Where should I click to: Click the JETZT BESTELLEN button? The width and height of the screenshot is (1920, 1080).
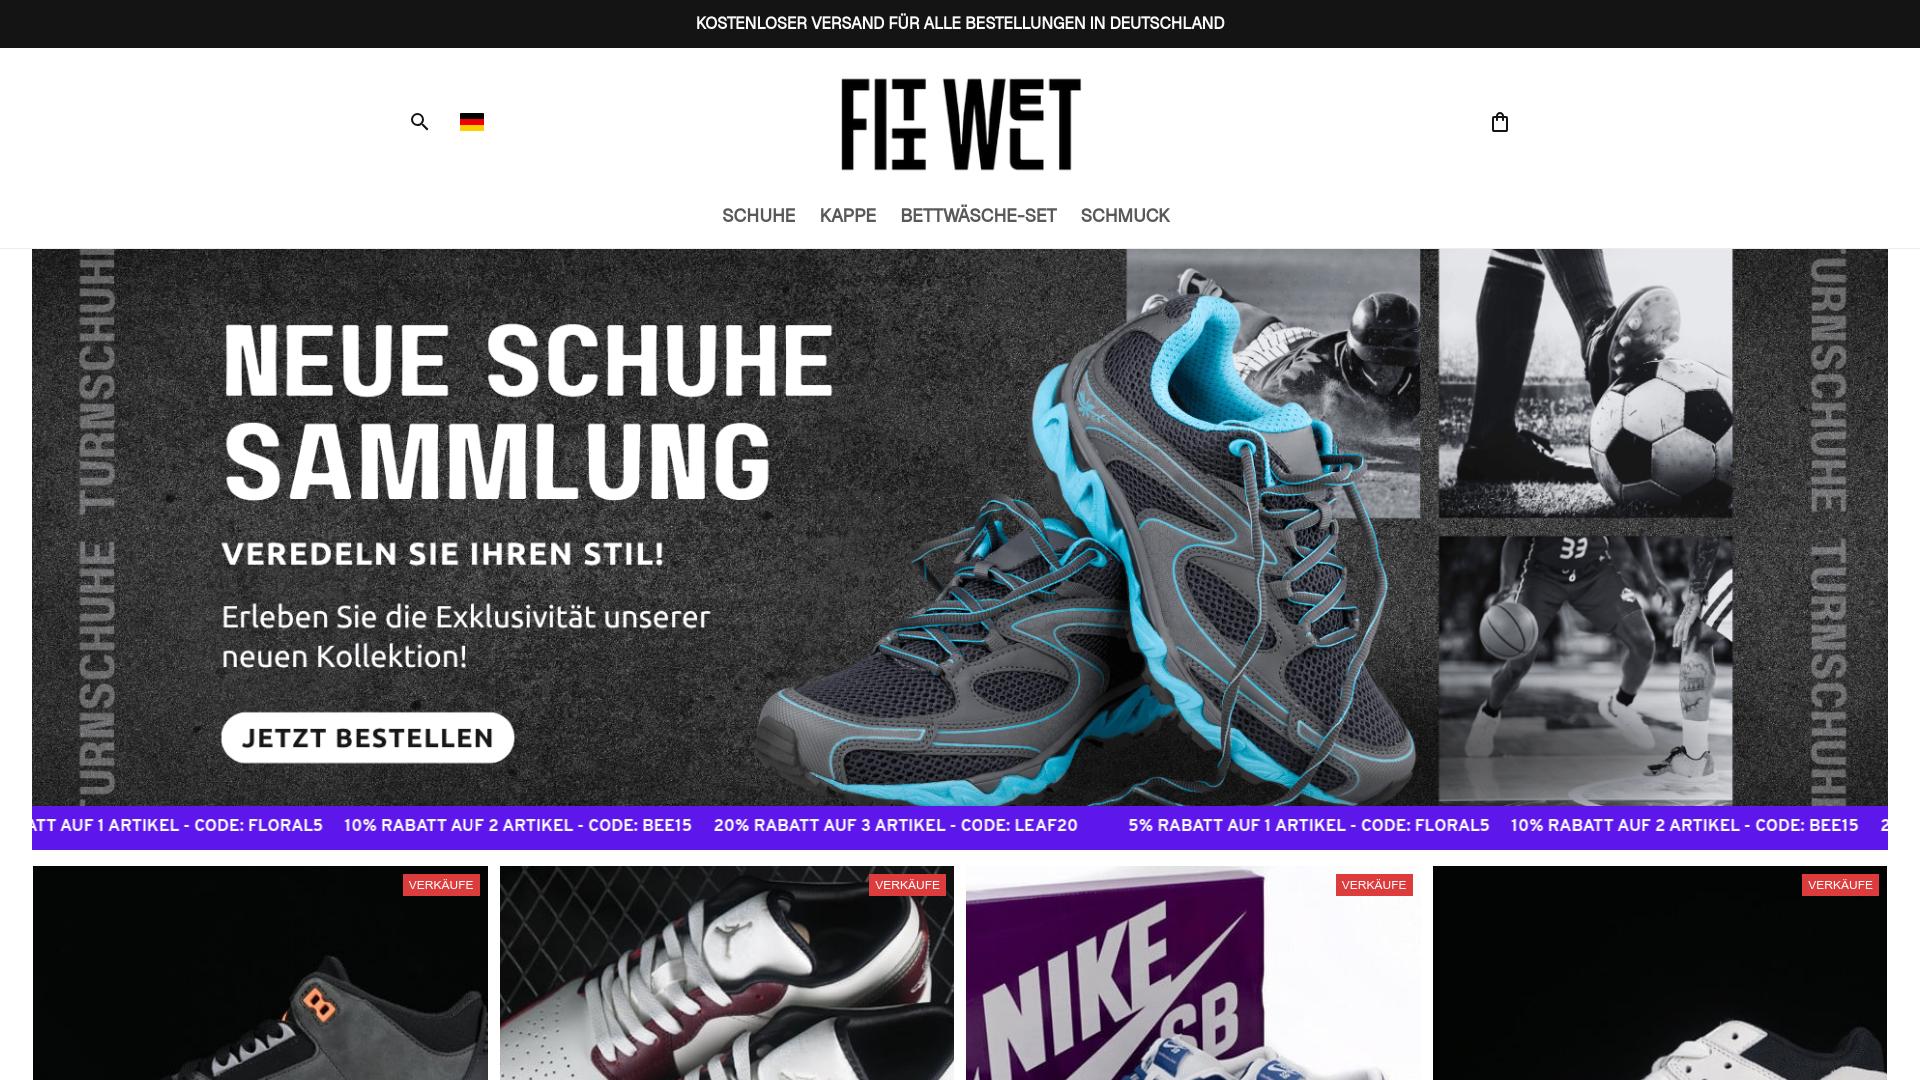368,738
